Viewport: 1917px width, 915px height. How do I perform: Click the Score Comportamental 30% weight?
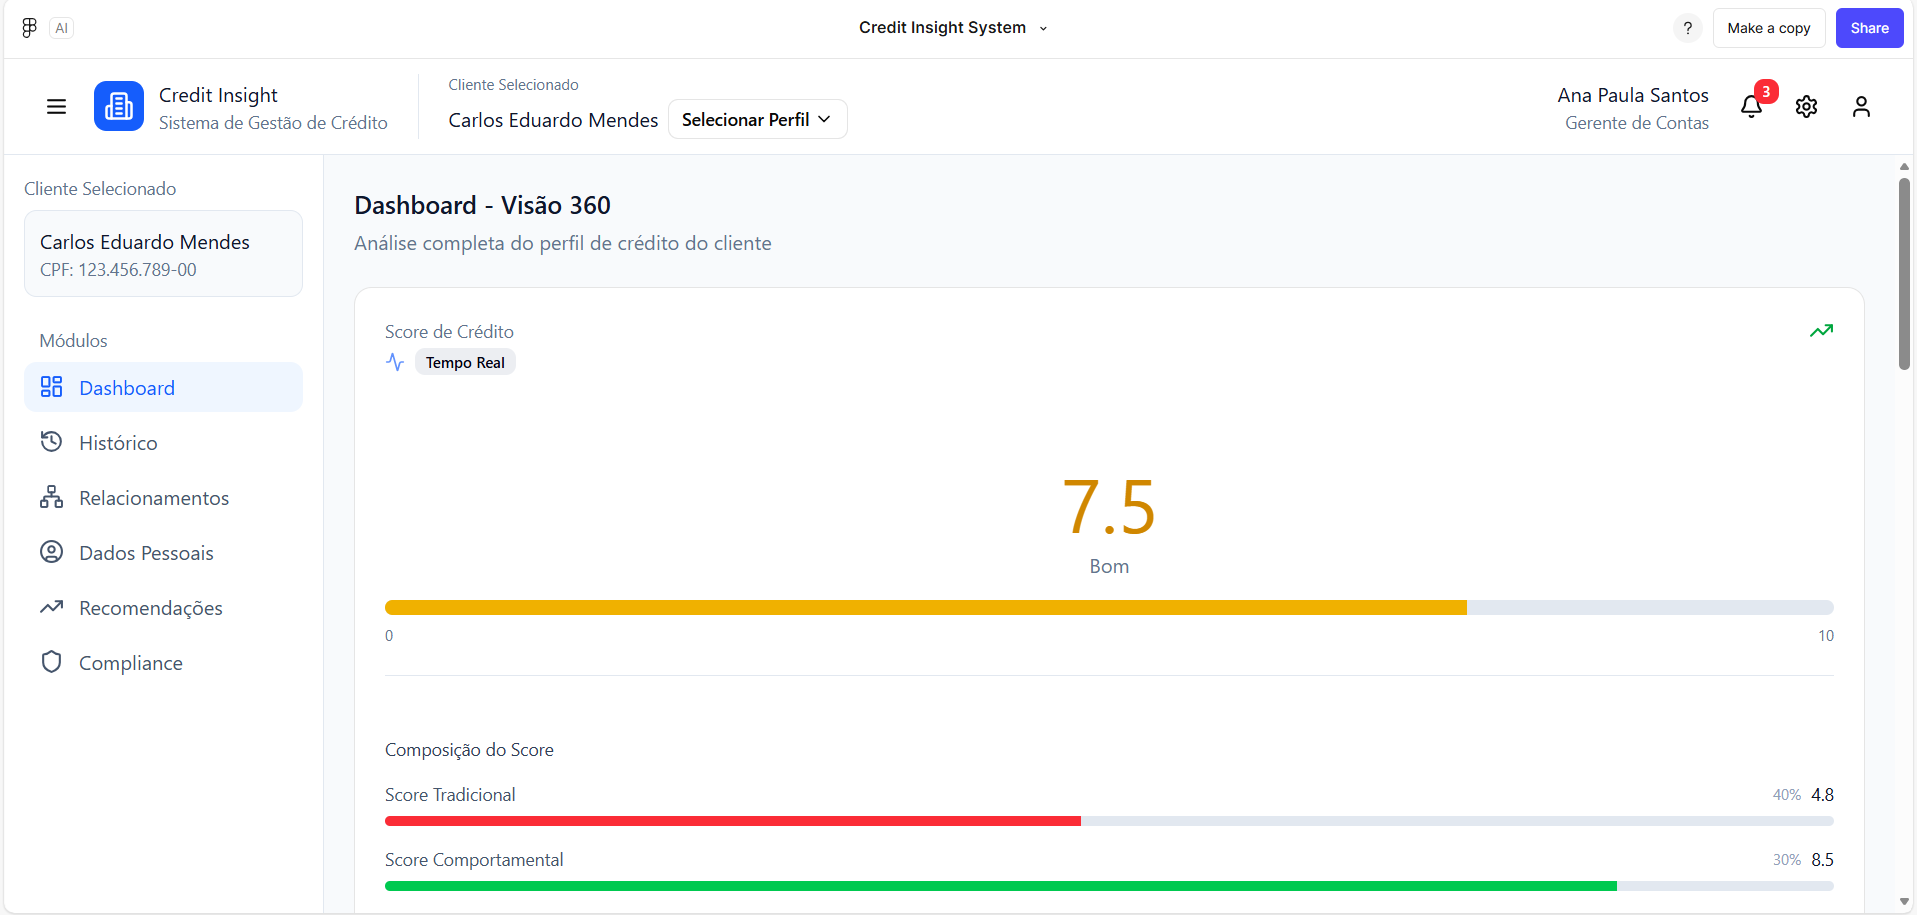1786,860
